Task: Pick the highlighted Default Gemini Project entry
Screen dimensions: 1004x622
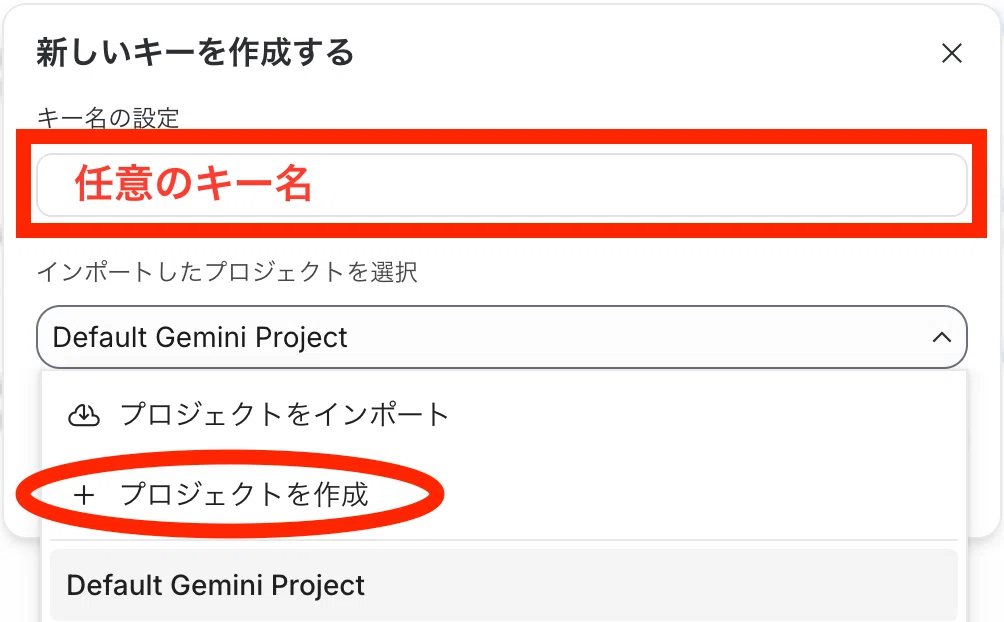Action: [504, 585]
